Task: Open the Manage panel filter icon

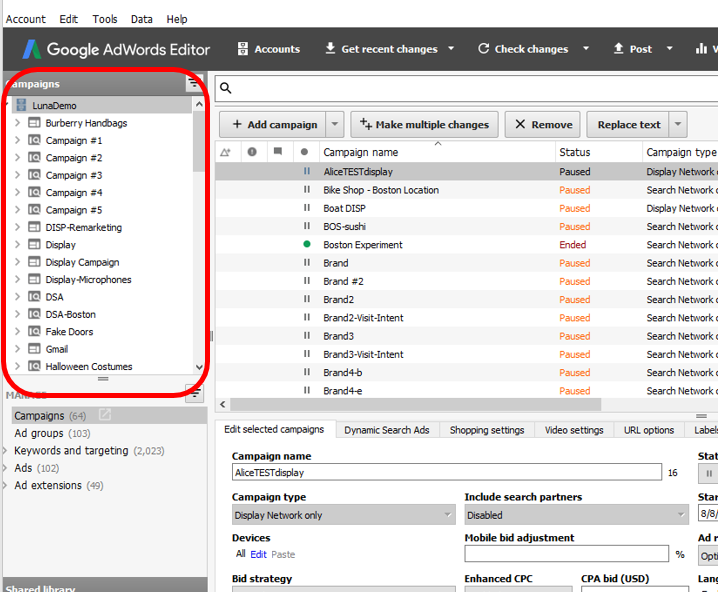Action: tap(195, 393)
